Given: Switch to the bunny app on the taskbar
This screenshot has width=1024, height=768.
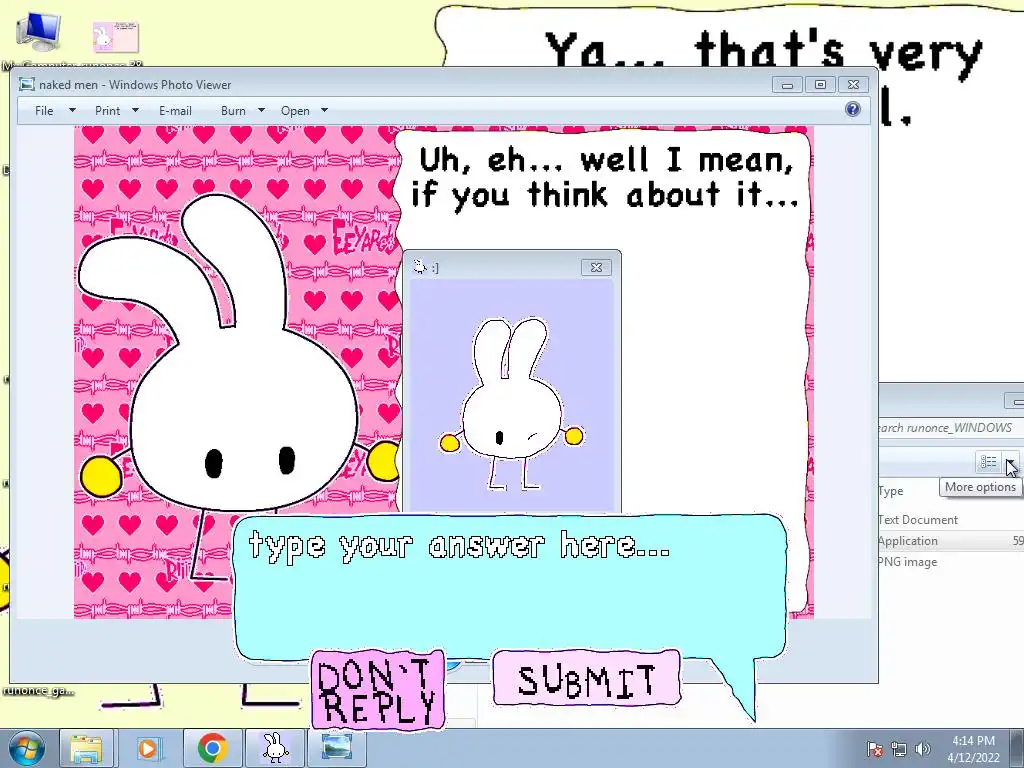Looking at the screenshot, I should point(275,748).
